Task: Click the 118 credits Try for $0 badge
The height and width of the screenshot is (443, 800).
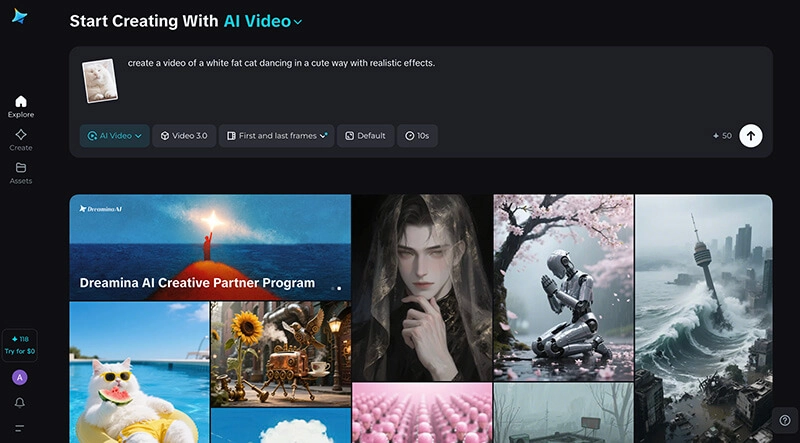Action: coord(19,346)
